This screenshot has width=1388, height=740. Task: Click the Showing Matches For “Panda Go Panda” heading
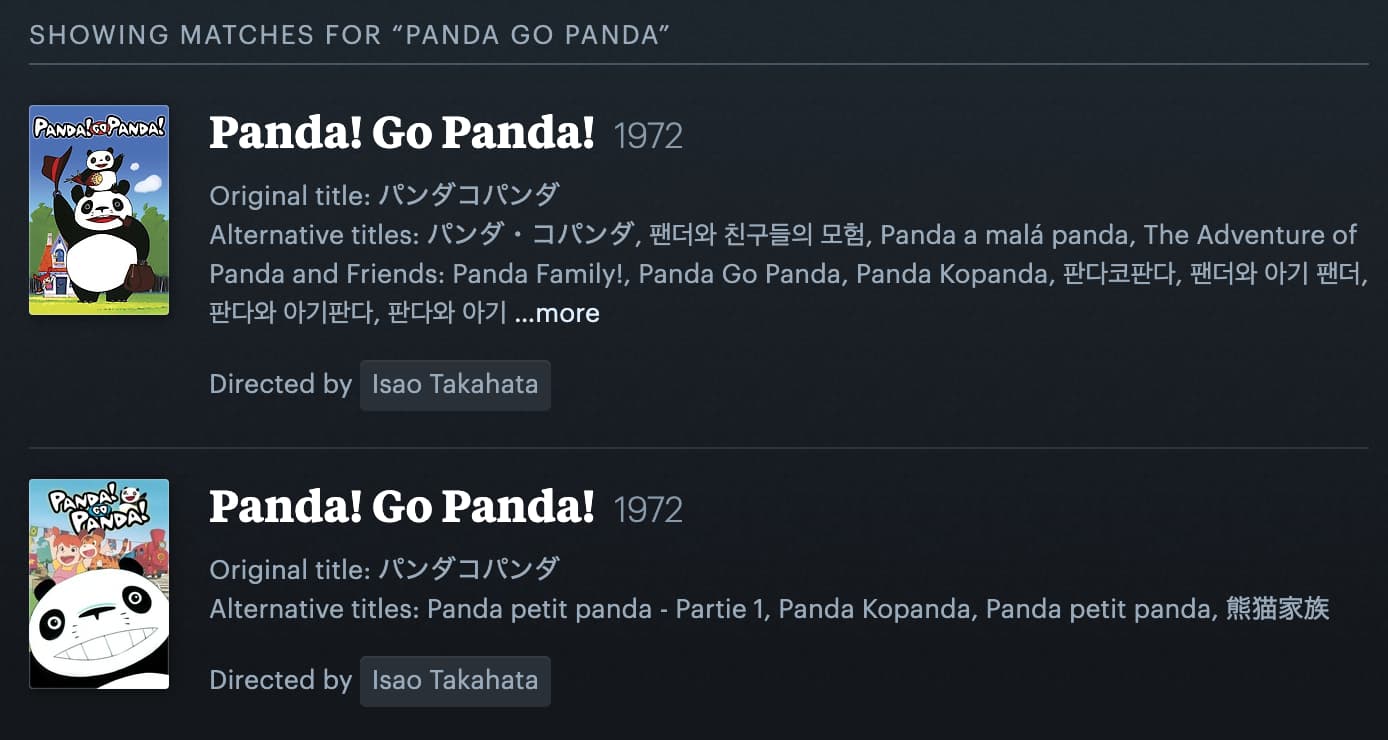(349, 35)
